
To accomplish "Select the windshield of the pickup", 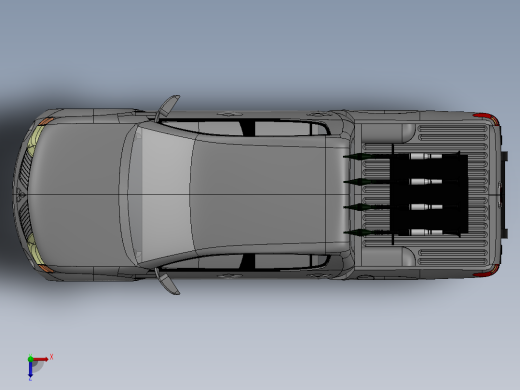I will 162,194.
